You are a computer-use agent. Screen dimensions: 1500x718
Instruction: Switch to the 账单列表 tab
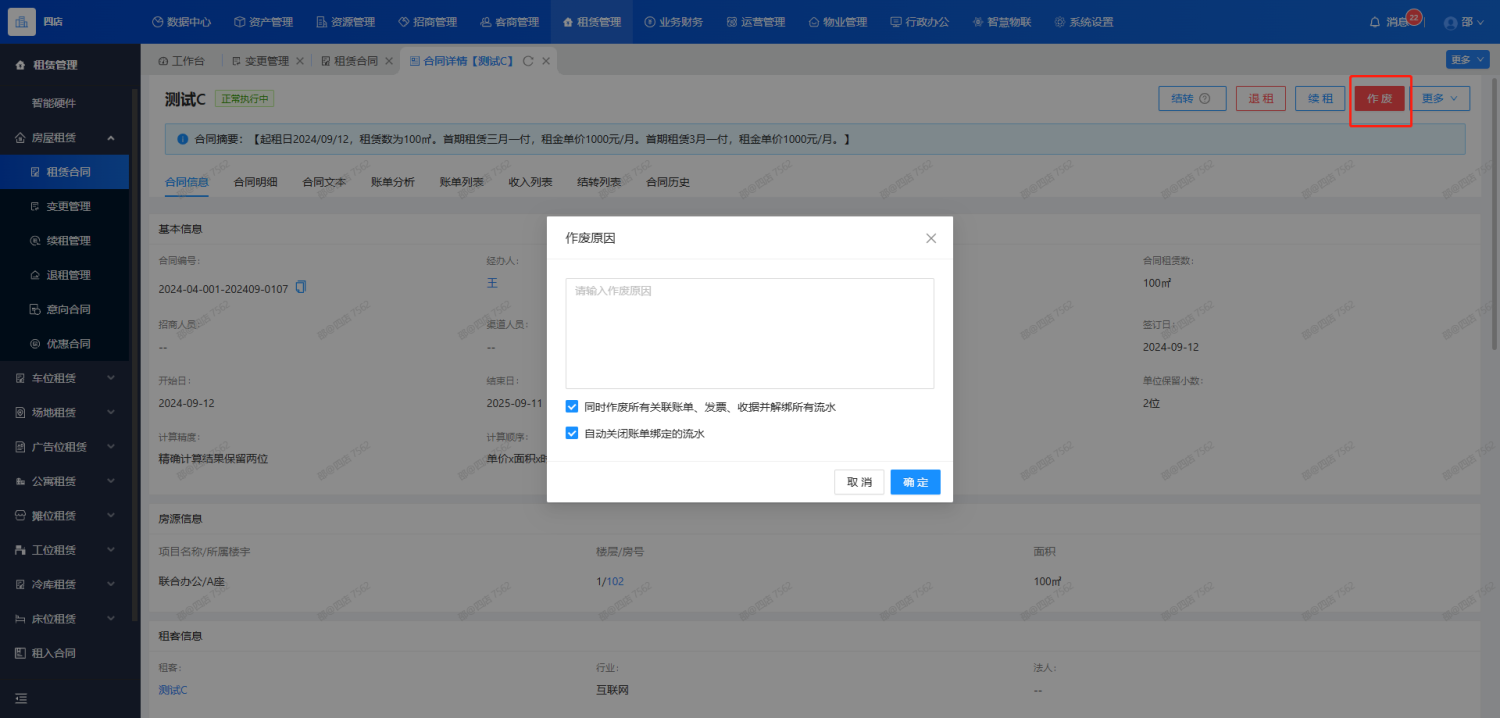coord(461,182)
